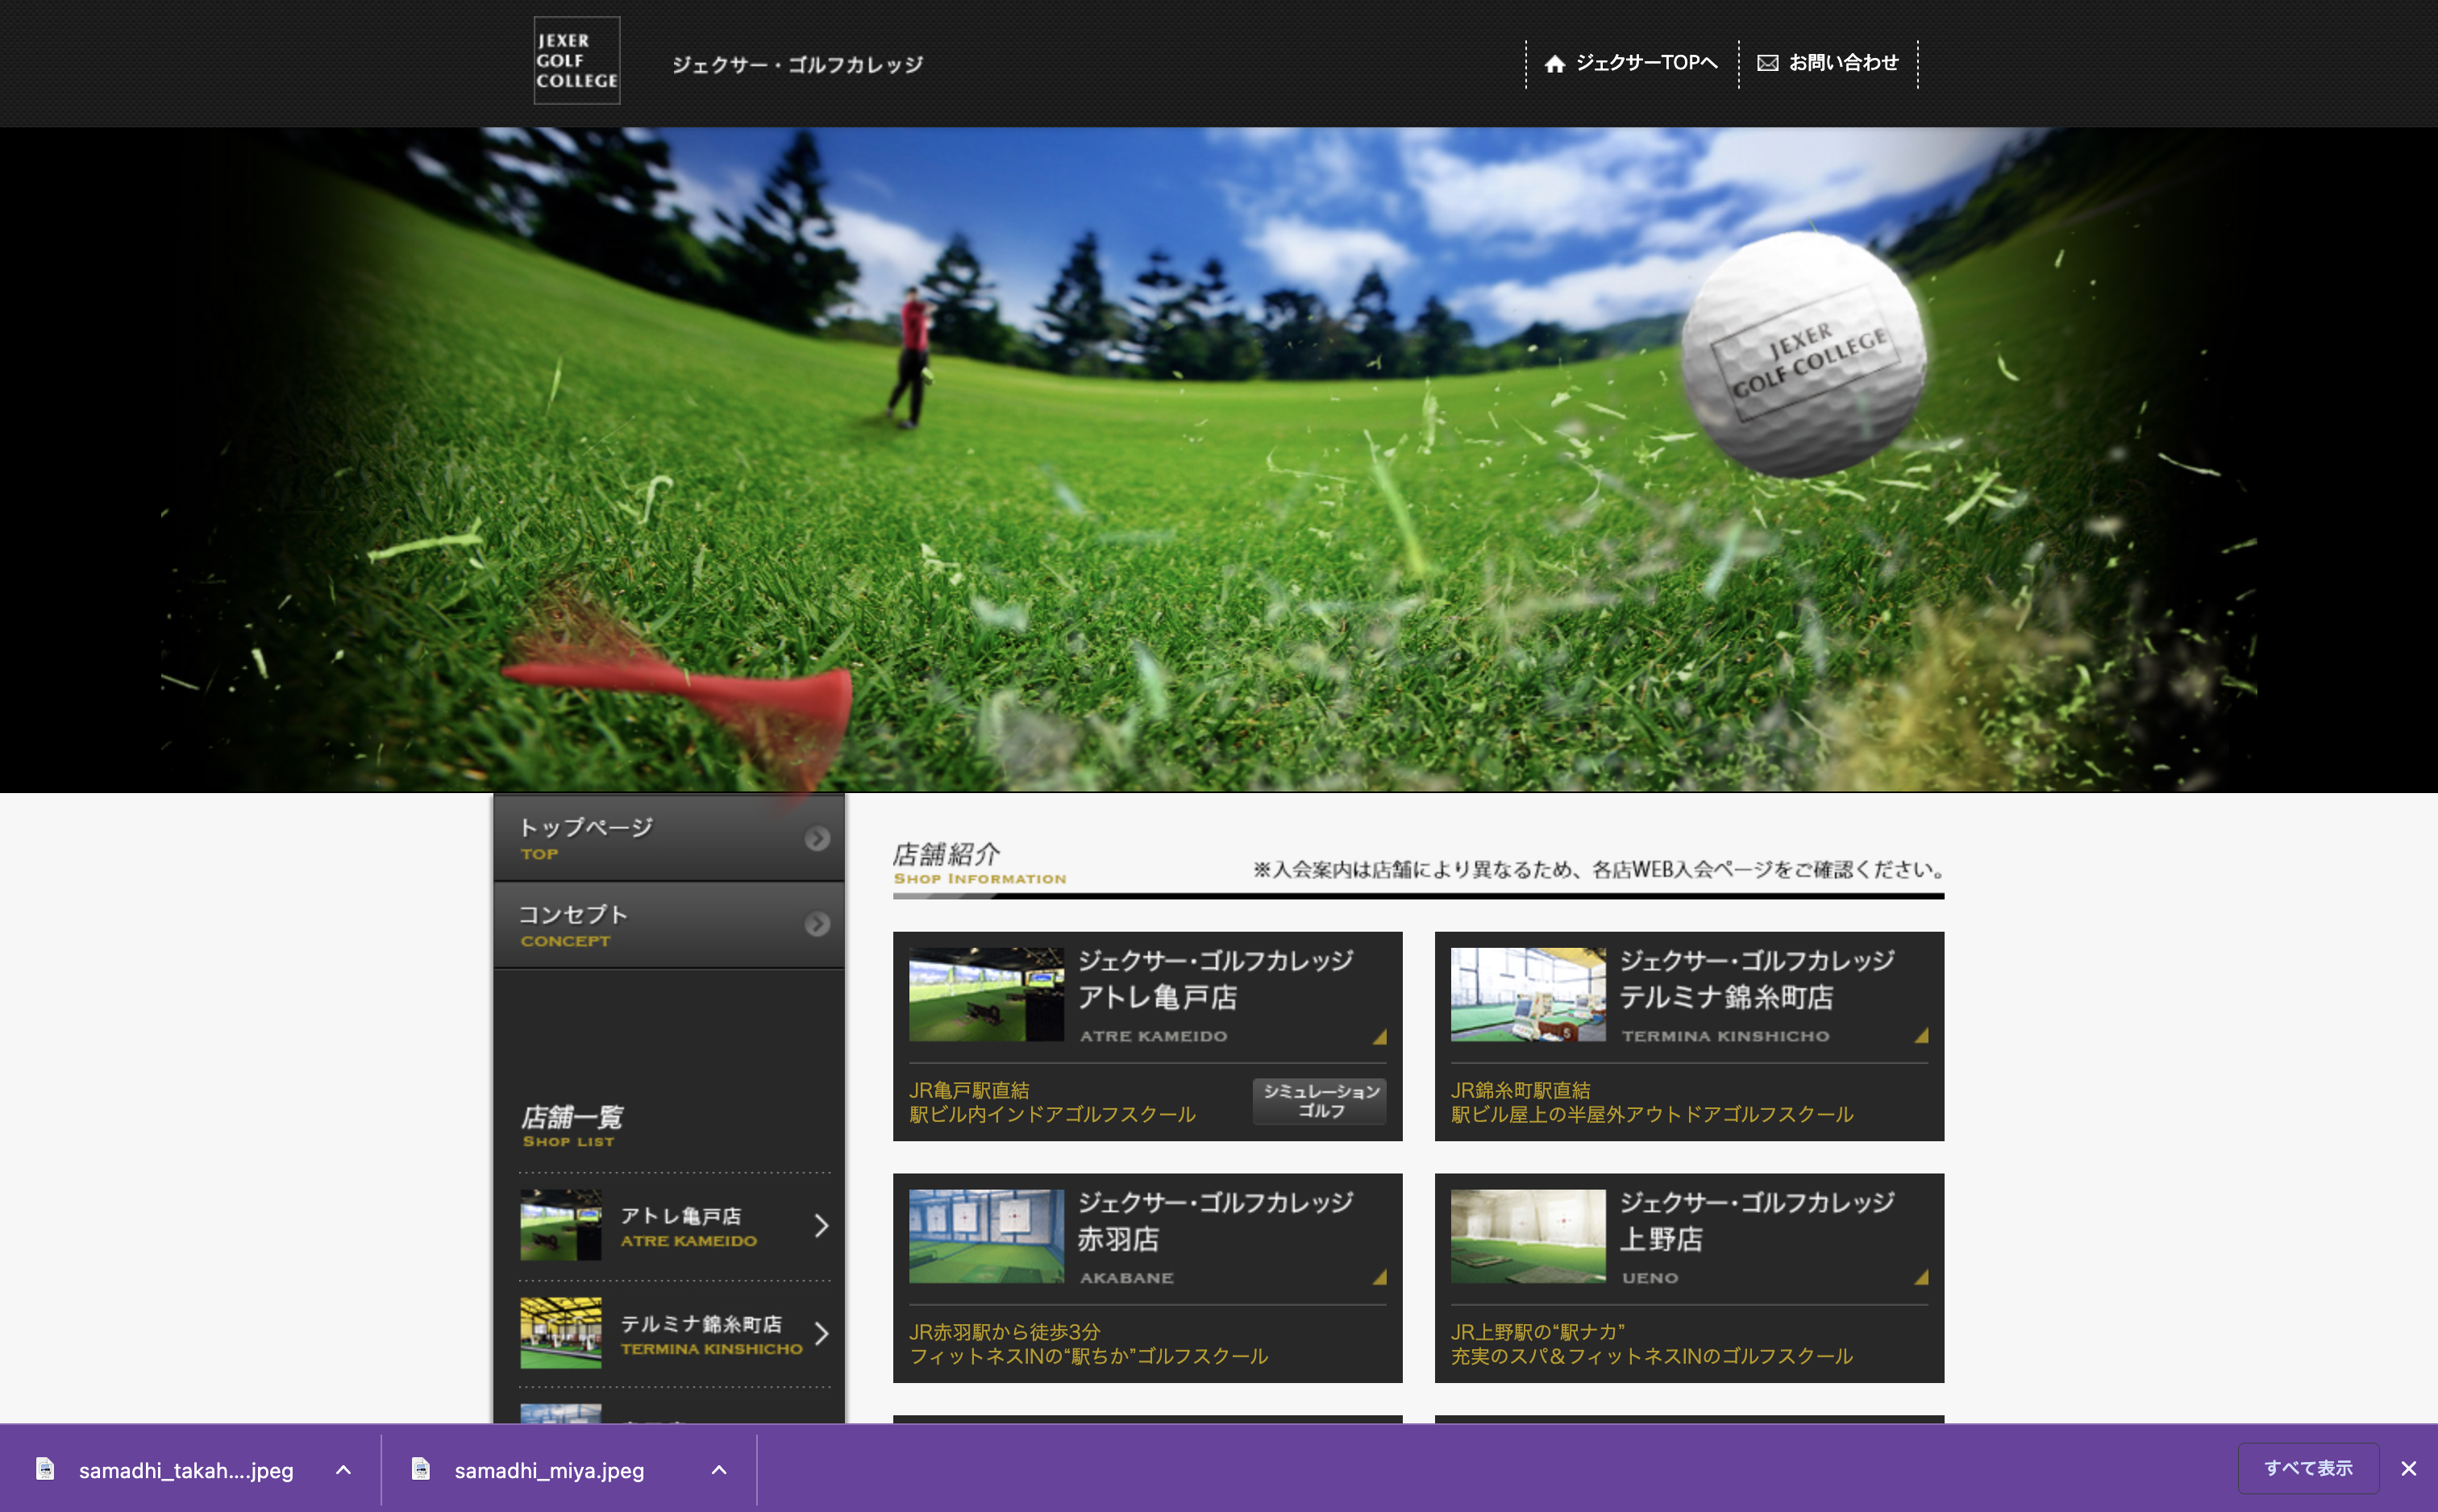Close the downloads bar
The height and width of the screenshot is (1512, 2438).
(x=2409, y=1469)
